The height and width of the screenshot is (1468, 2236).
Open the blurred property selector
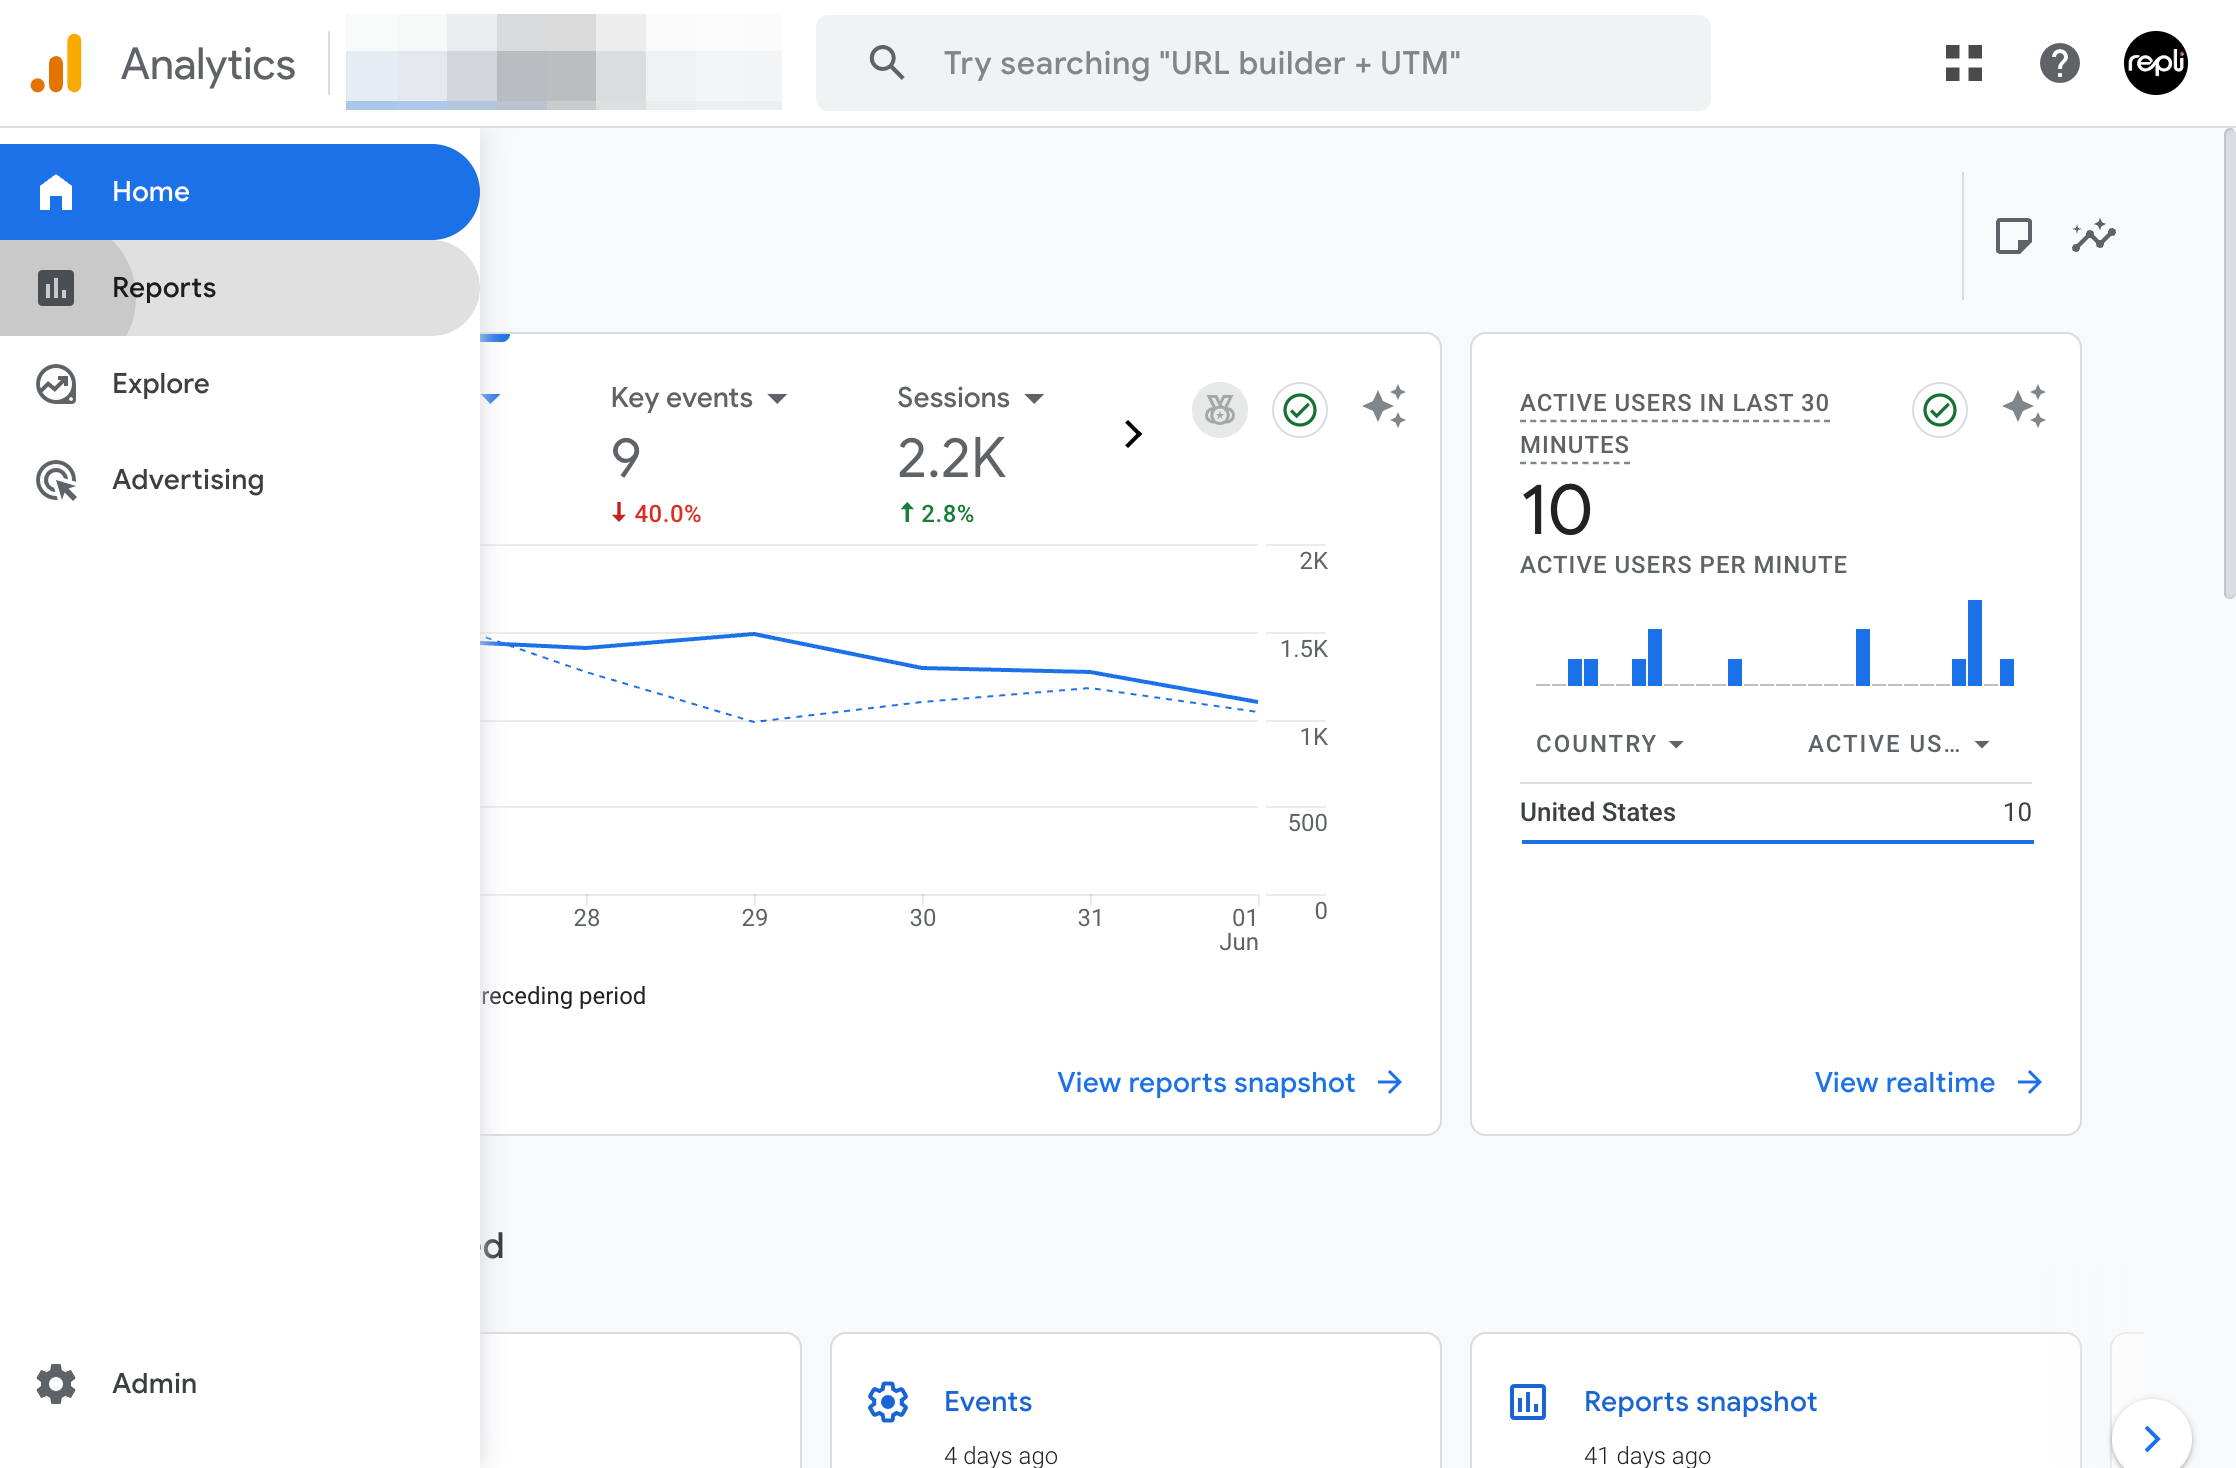tap(564, 62)
